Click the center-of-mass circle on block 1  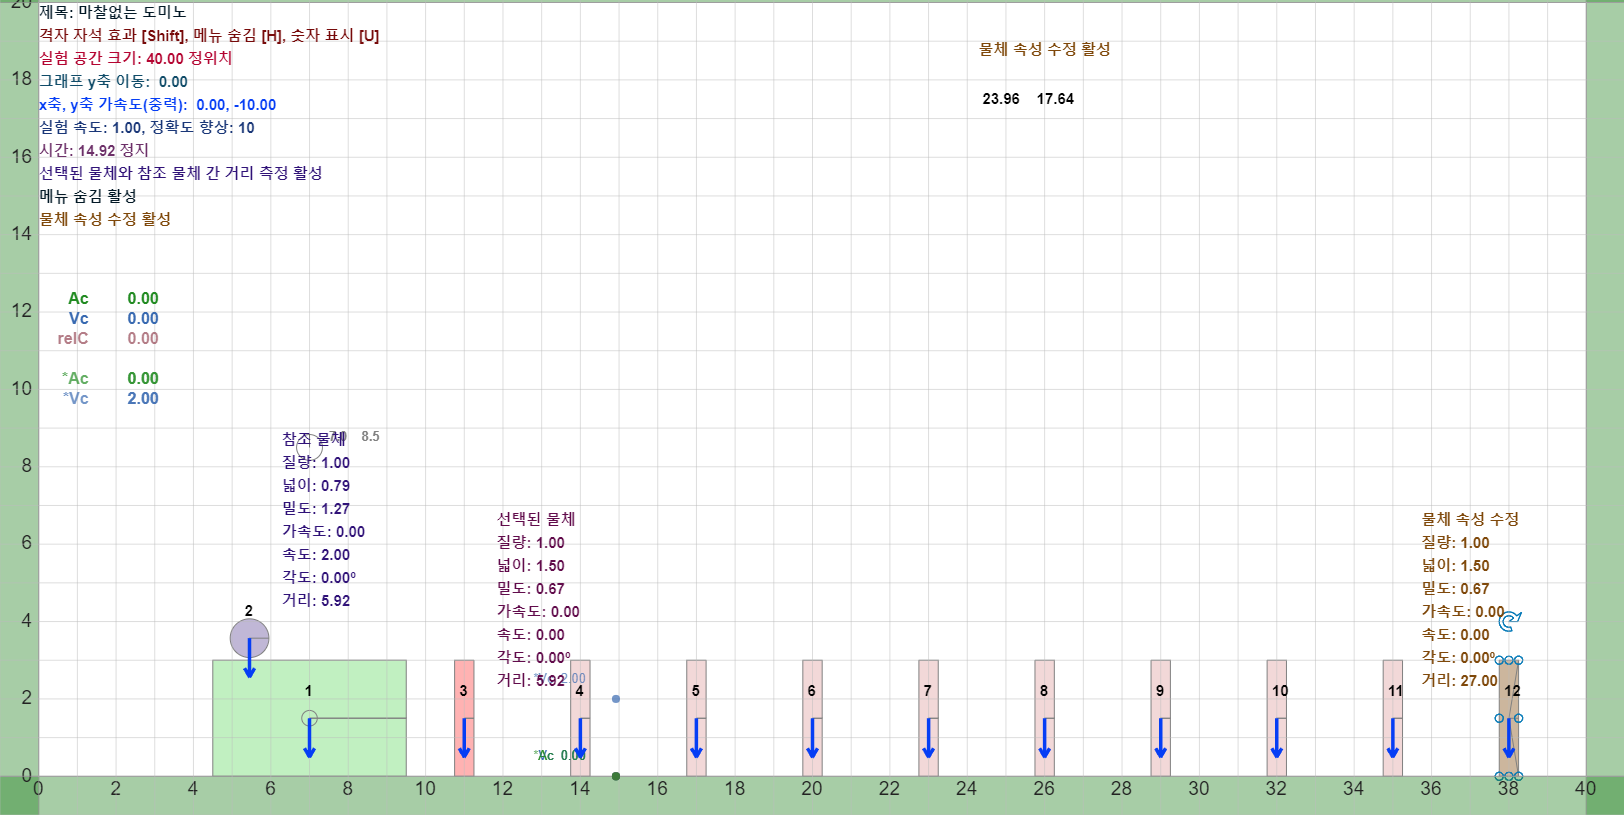tap(309, 718)
